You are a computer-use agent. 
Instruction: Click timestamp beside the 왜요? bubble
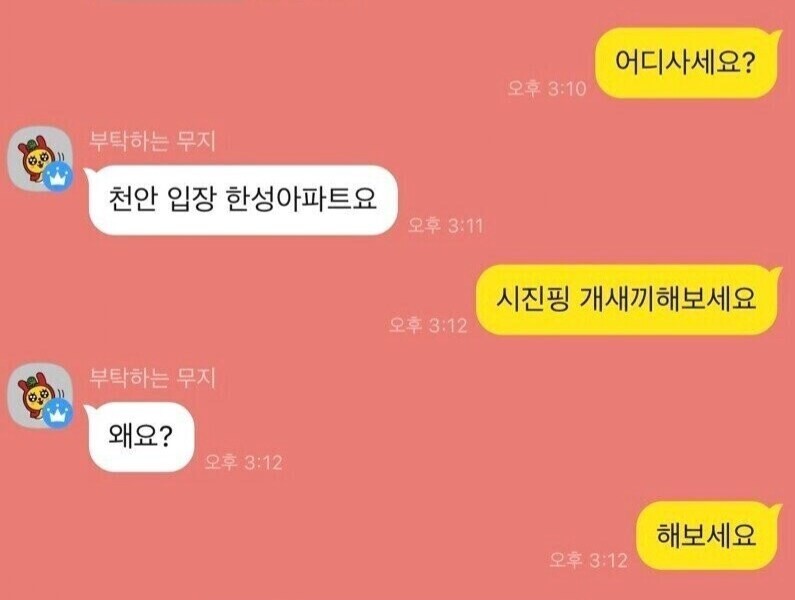(243, 462)
